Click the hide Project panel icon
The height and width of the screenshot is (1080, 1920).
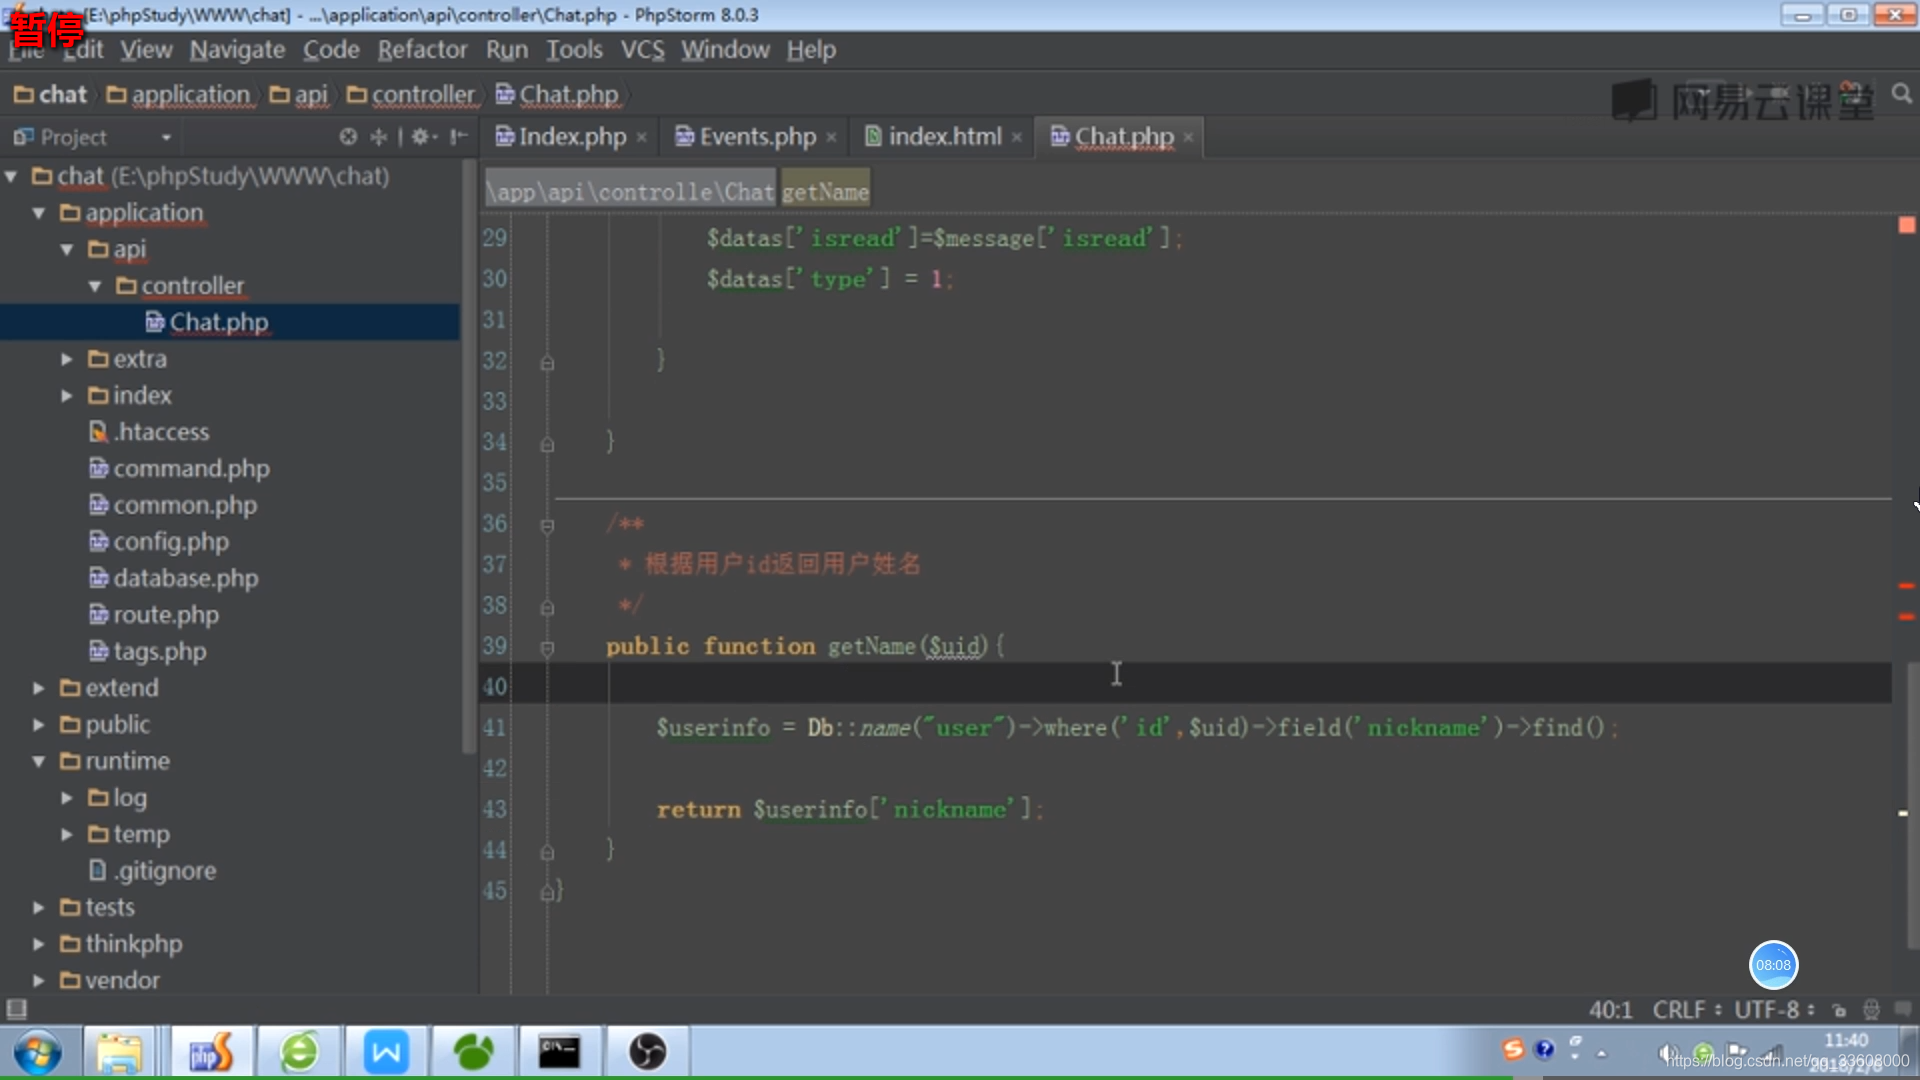459,137
